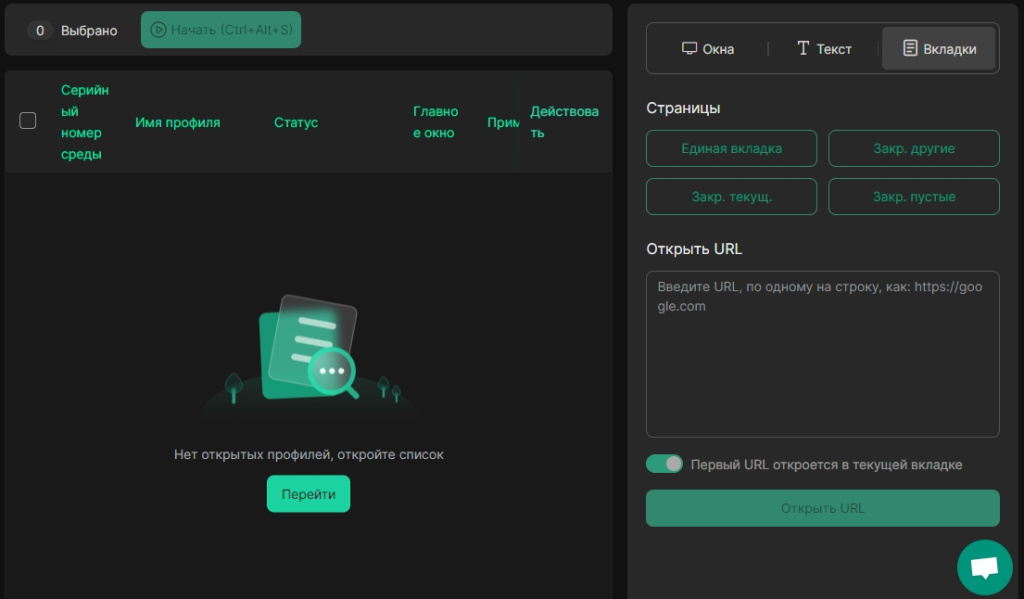1024x599 pixels.
Task: Click the Нет открытых профилей message
Action: point(309,455)
